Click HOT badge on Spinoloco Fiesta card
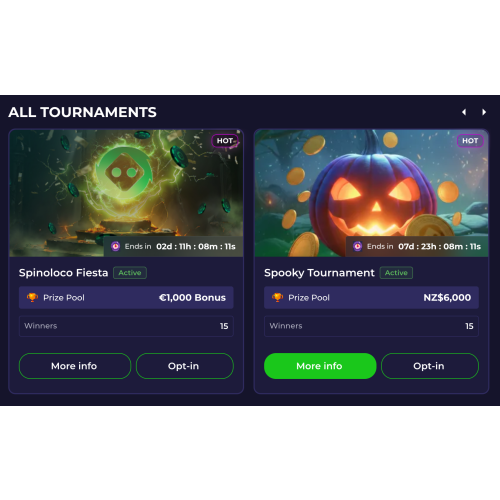Viewport: 500px width, 500px height. pos(225,141)
